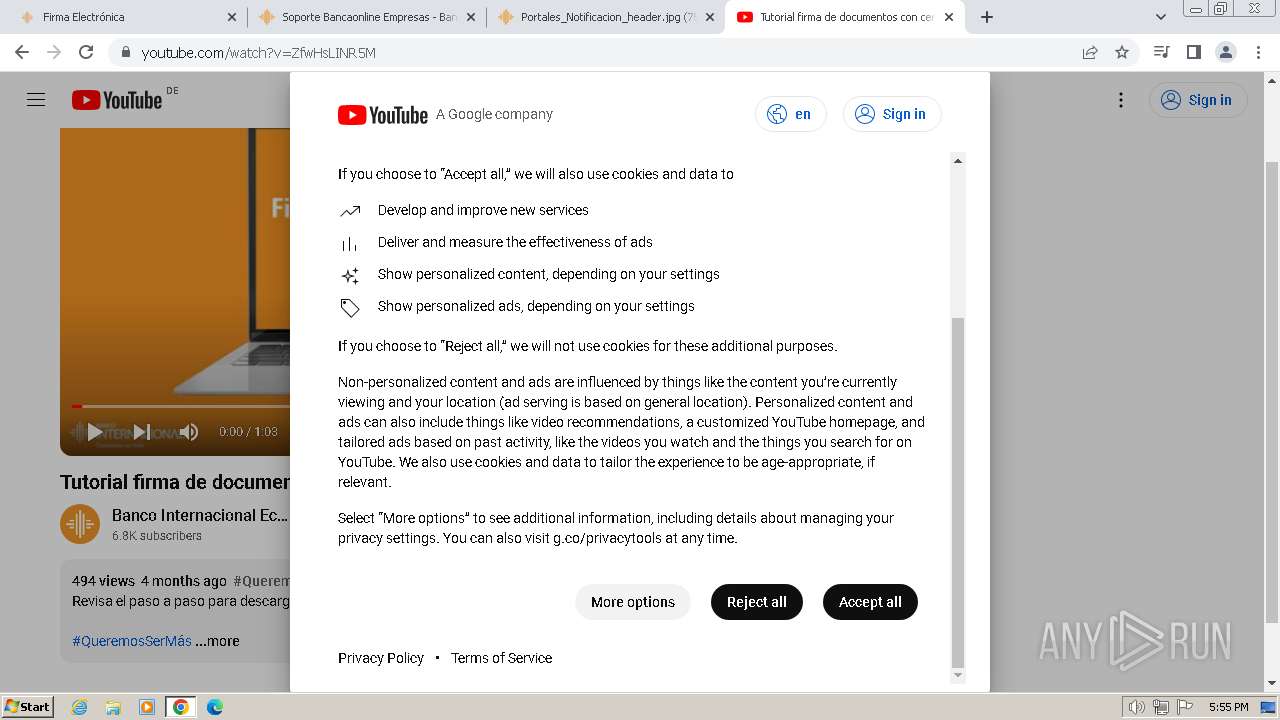Image resolution: width=1280 pixels, height=720 pixels.
Task: Open the Privacy Policy link
Action: pyautogui.click(x=381, y=658)
